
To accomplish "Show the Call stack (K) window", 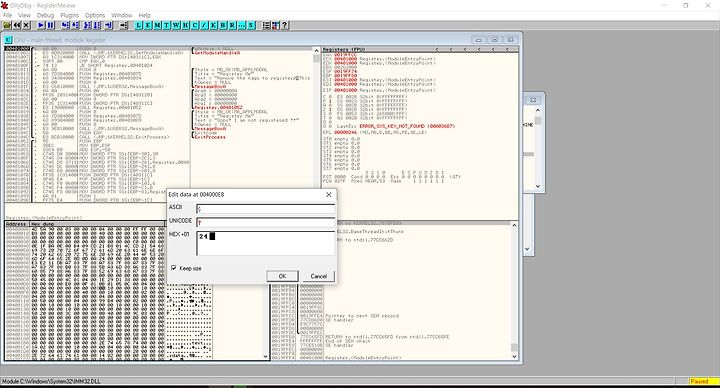I will tap(214, 25).
